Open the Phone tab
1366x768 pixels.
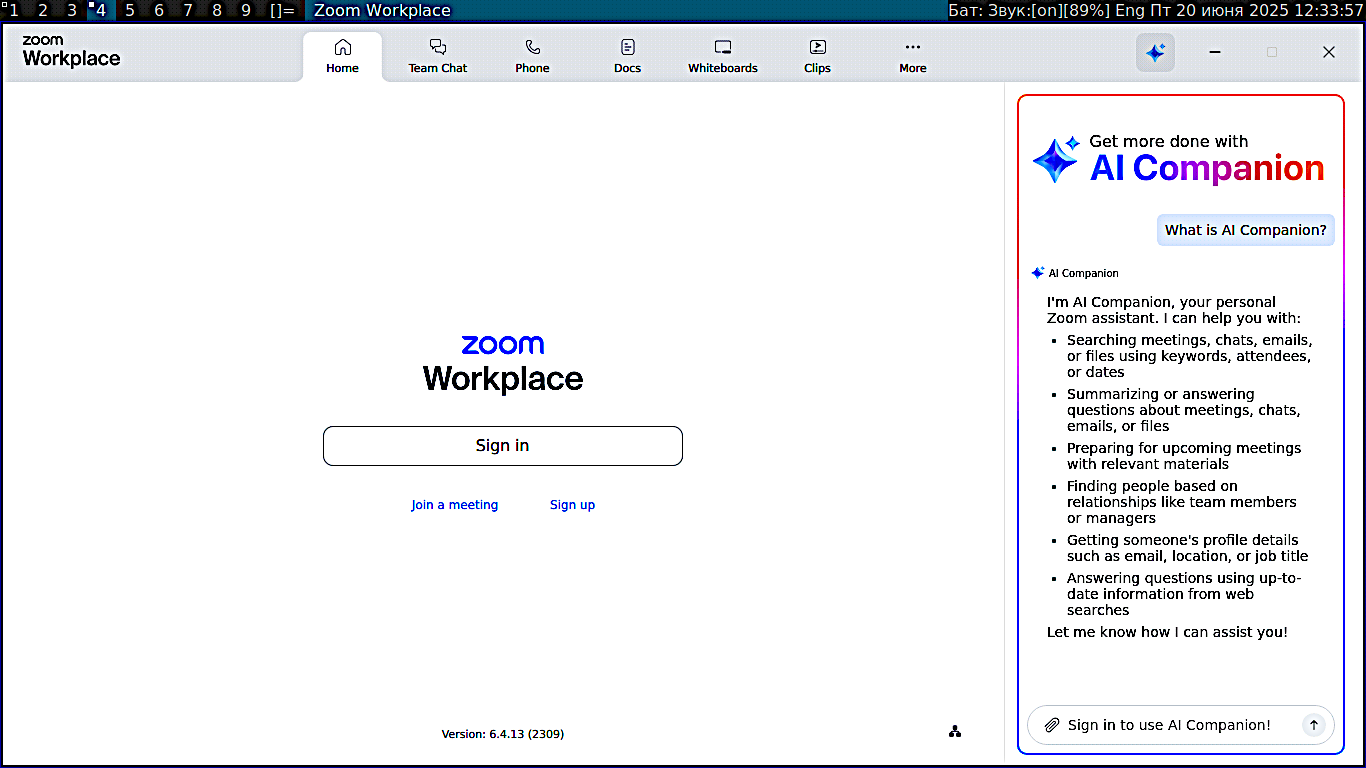[x=532, y=57]
